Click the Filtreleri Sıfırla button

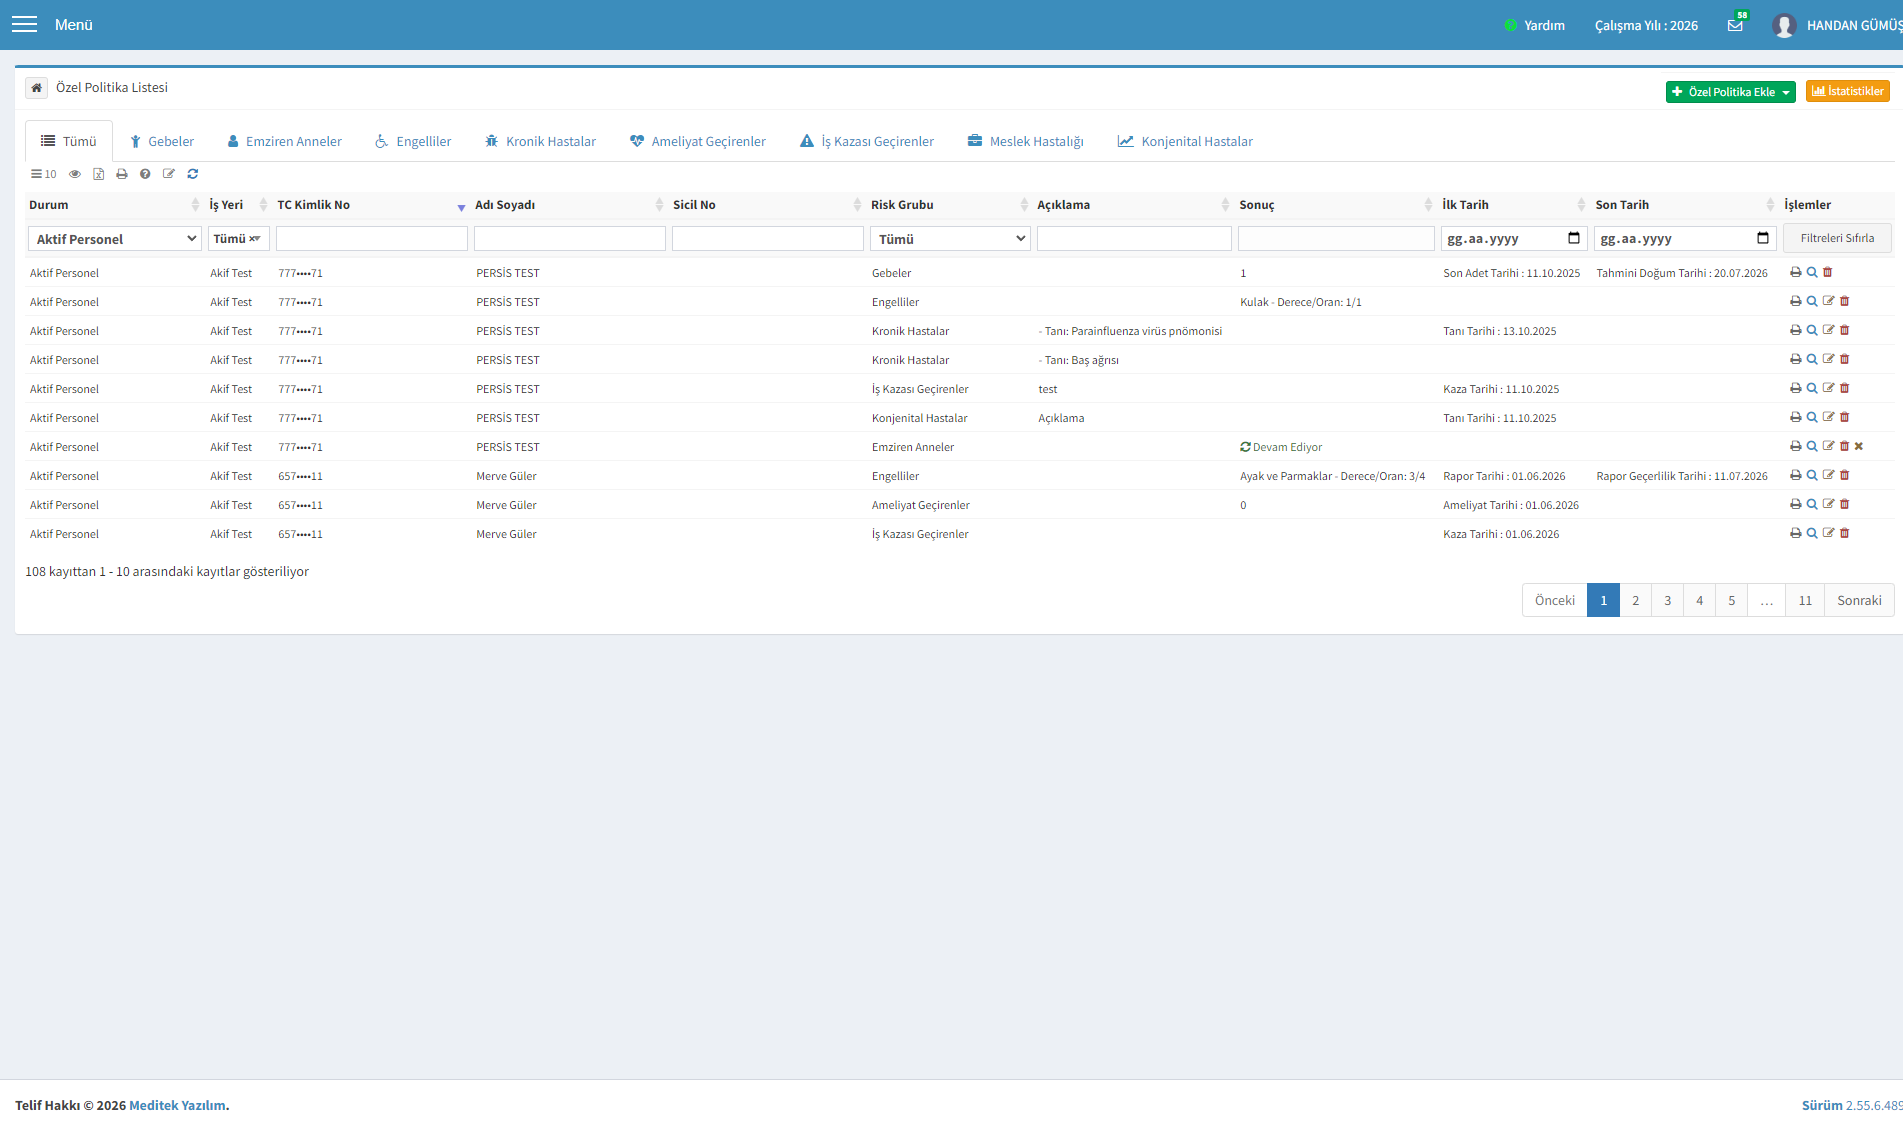tap(1837, 238)
